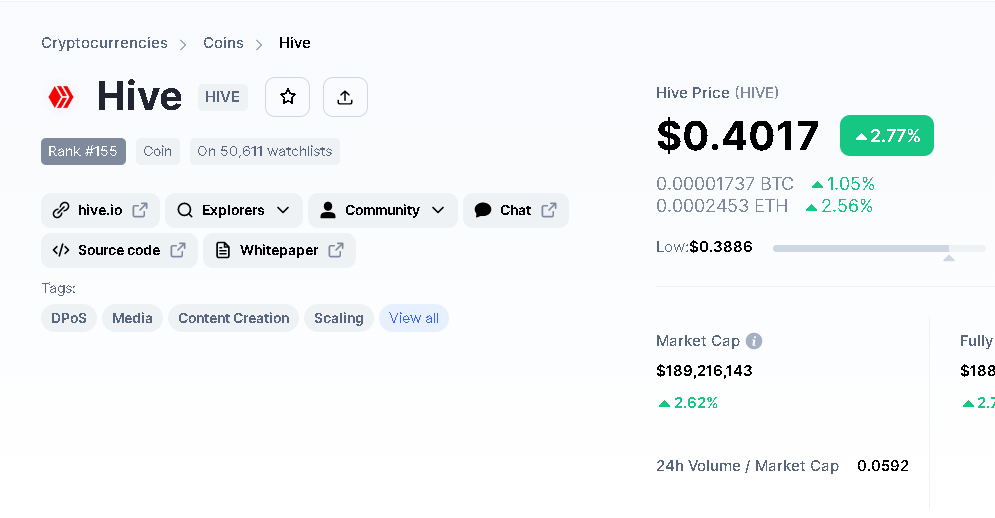Click the red Hive logo

pos(62,97)
